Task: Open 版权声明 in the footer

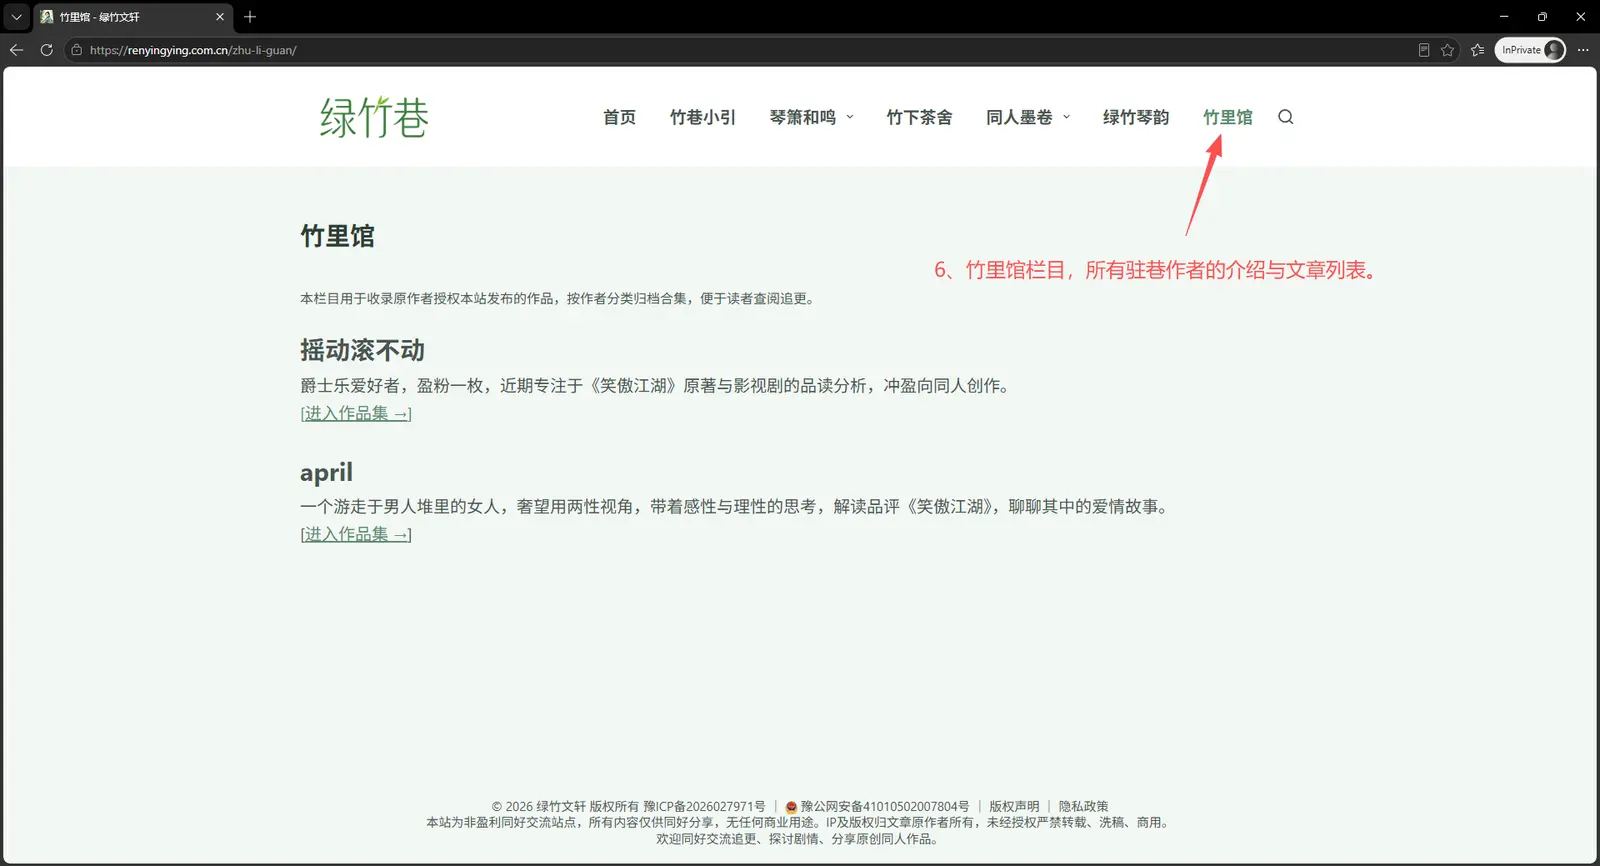Action: [x=1014, y=806]
